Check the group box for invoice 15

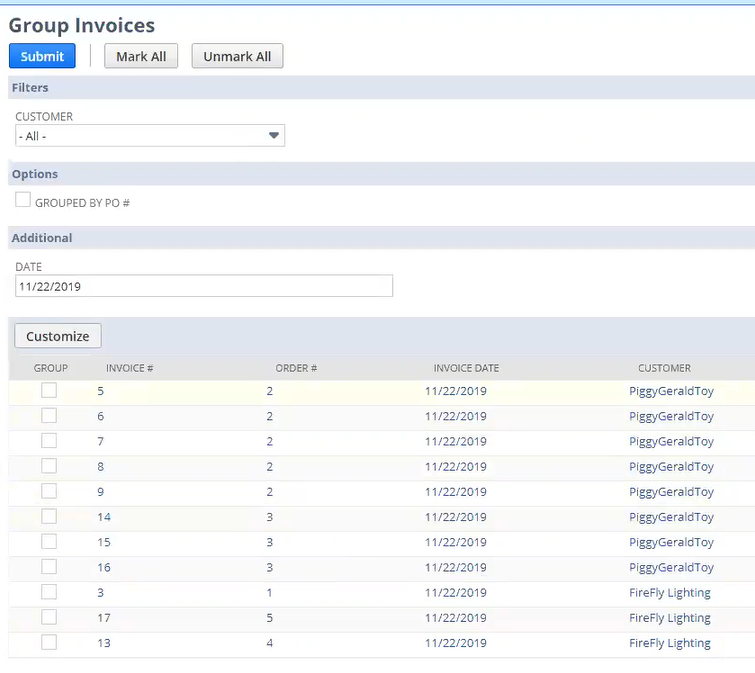tap(49, 542)
